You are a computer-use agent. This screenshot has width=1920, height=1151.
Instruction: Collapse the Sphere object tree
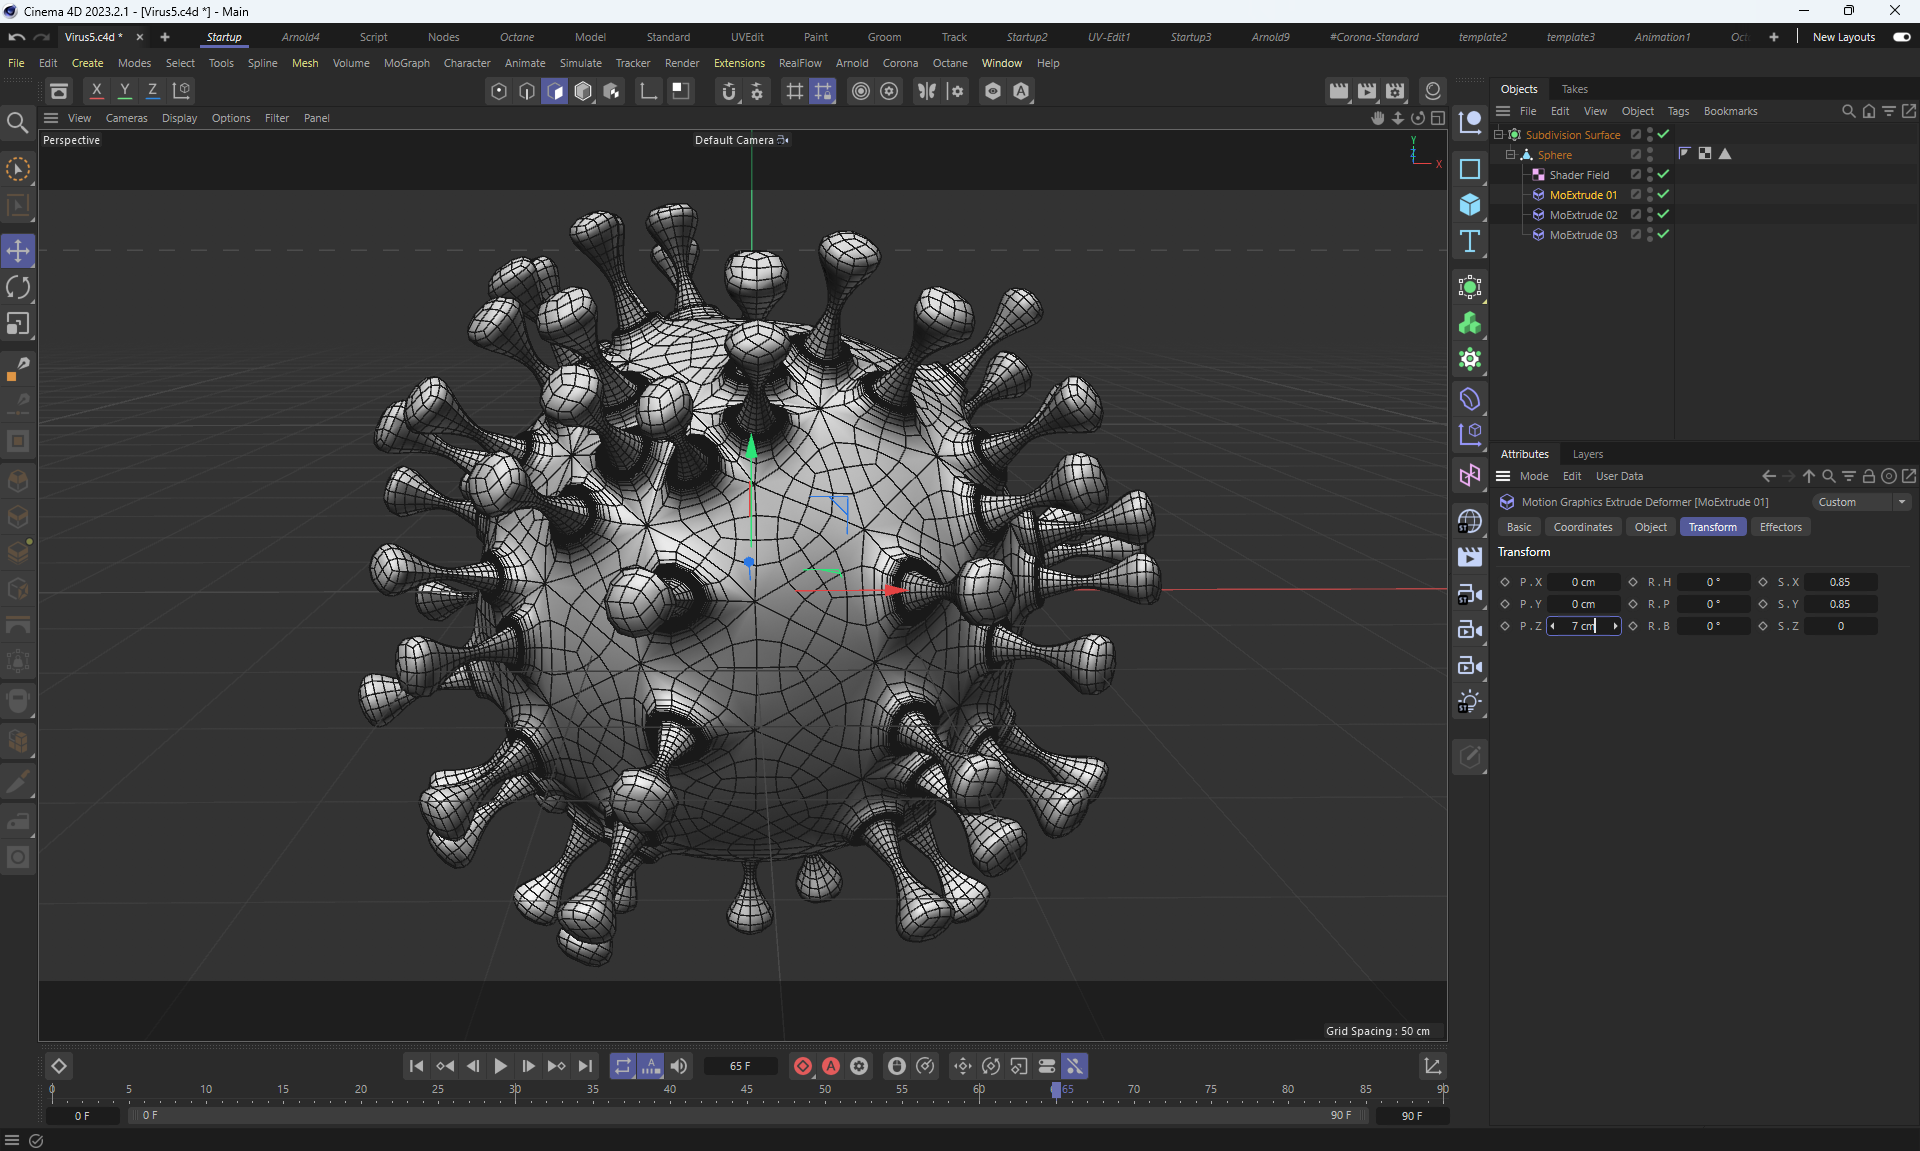point(1510,154)
